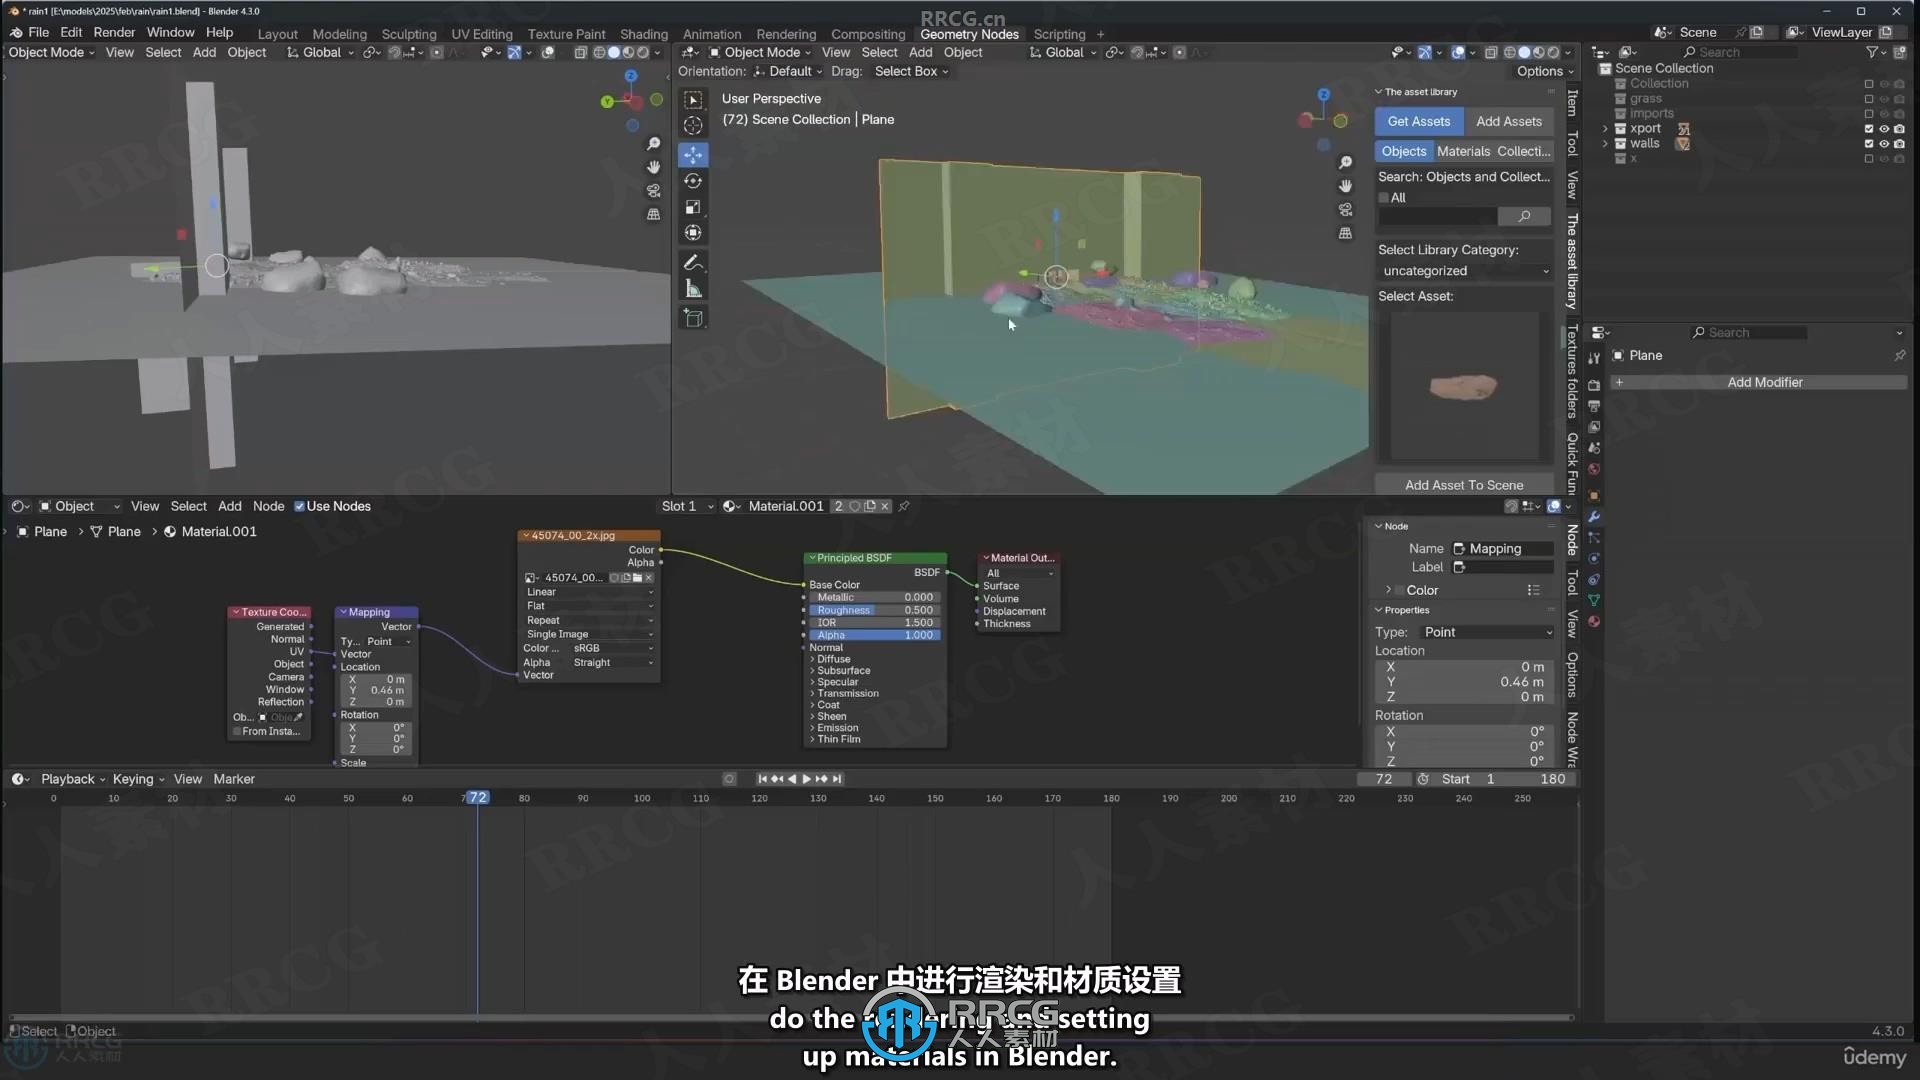
Task: Open the Playback menu in timeline
Action: pos(73,780)
